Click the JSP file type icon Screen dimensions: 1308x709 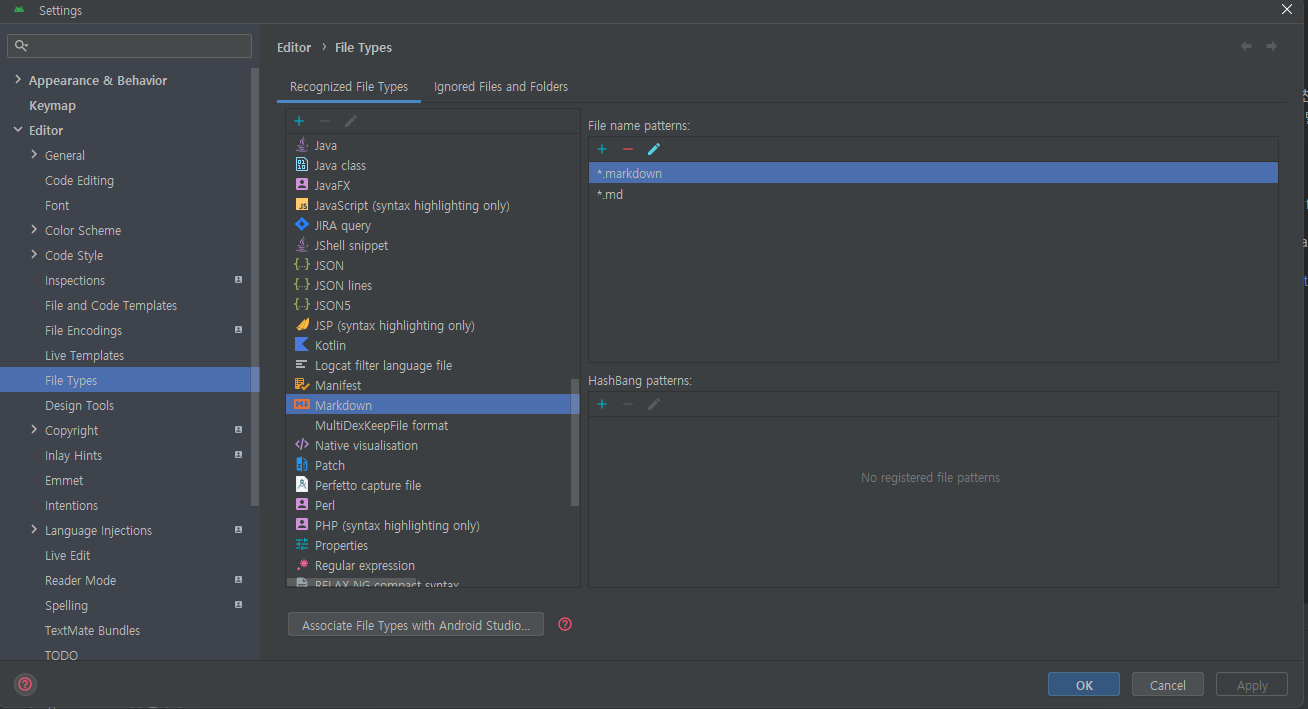point(302,325)
